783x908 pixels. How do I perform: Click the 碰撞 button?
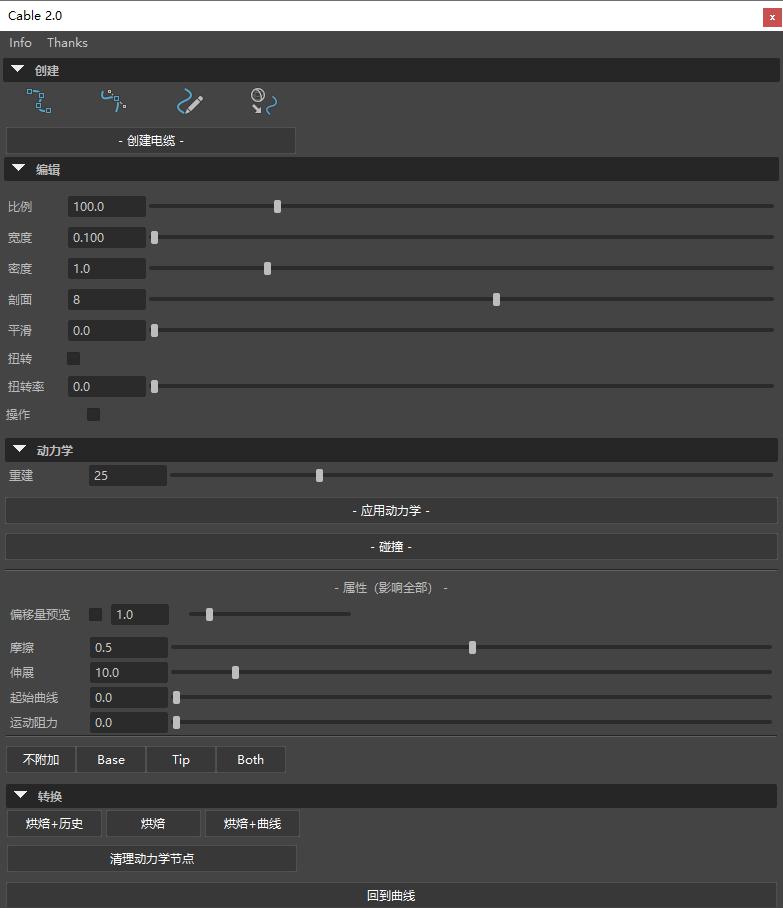(391, 547)
